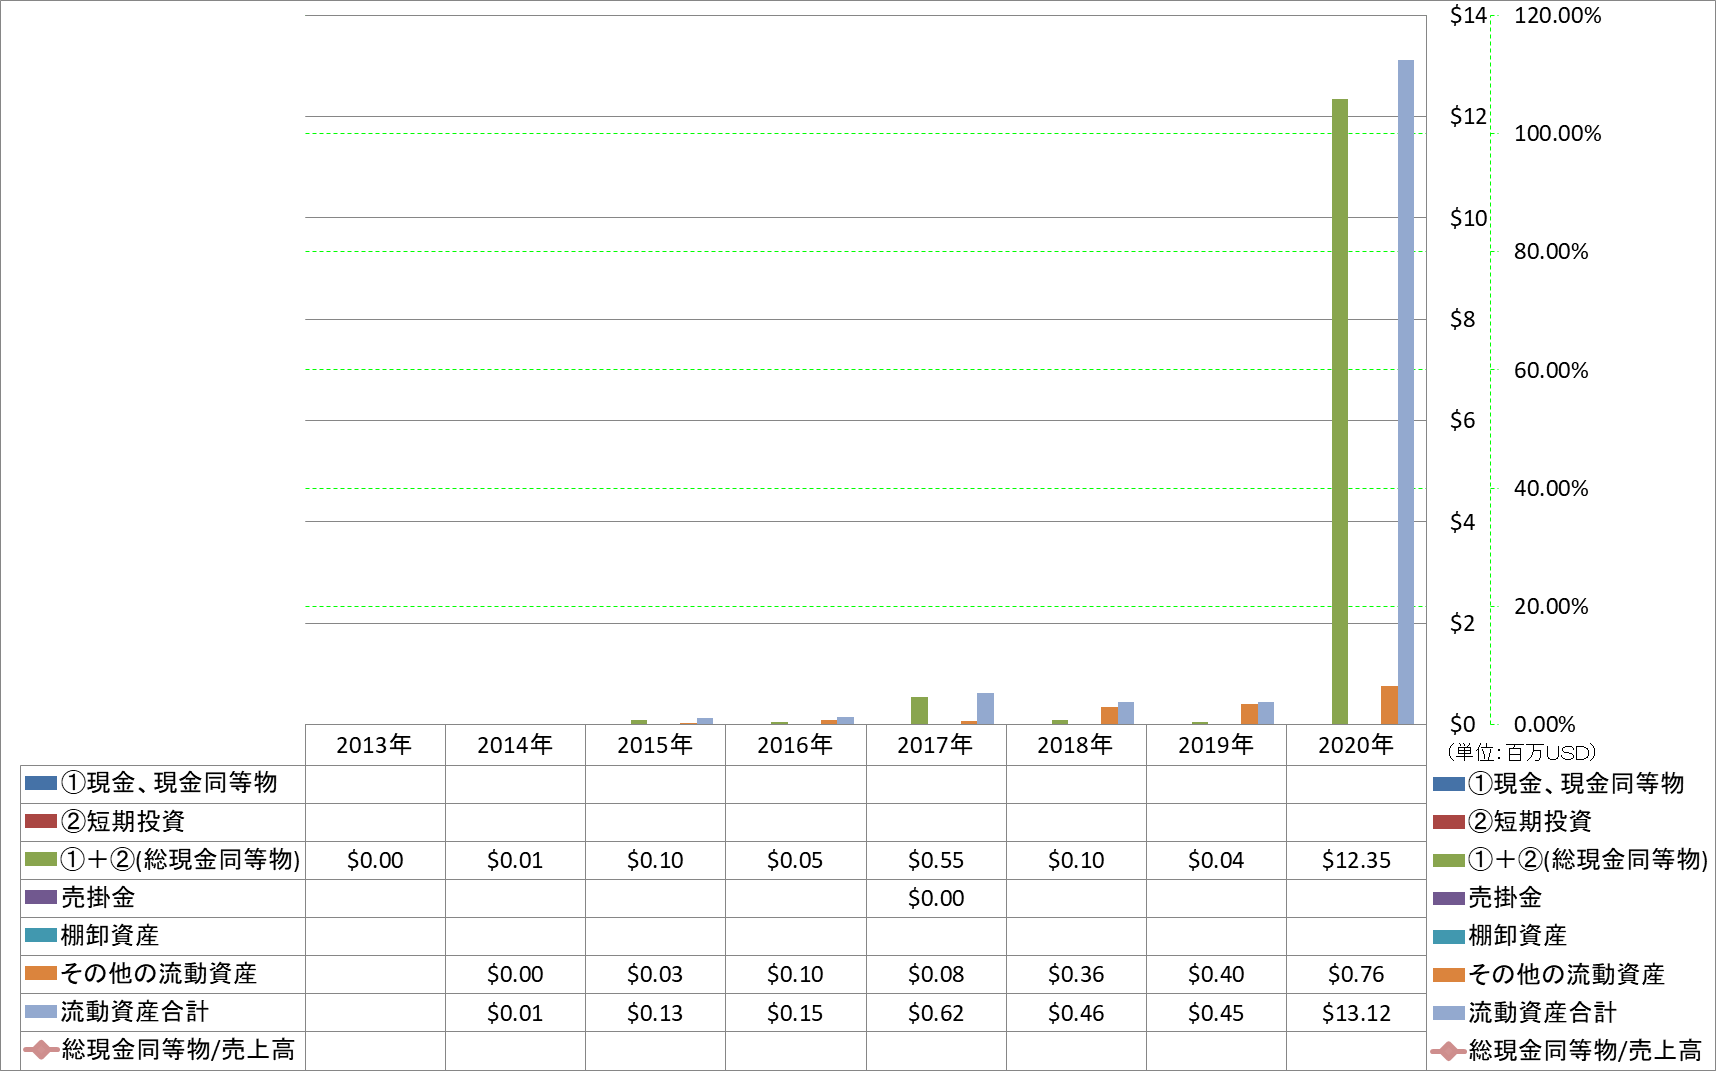
Task: Click the $0.00 accounts receivable value in 2017年
Action: tap(936, 898)
